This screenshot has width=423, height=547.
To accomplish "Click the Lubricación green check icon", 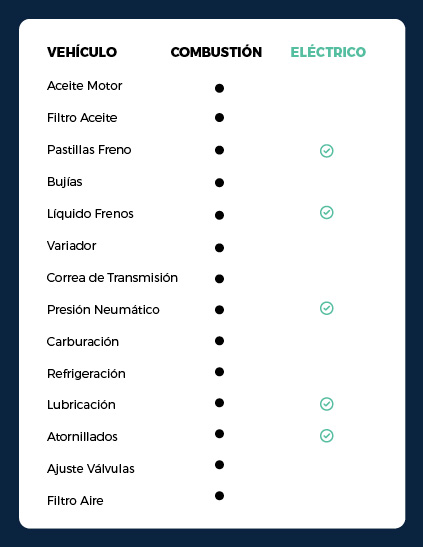I will click(x=326, y=404).
